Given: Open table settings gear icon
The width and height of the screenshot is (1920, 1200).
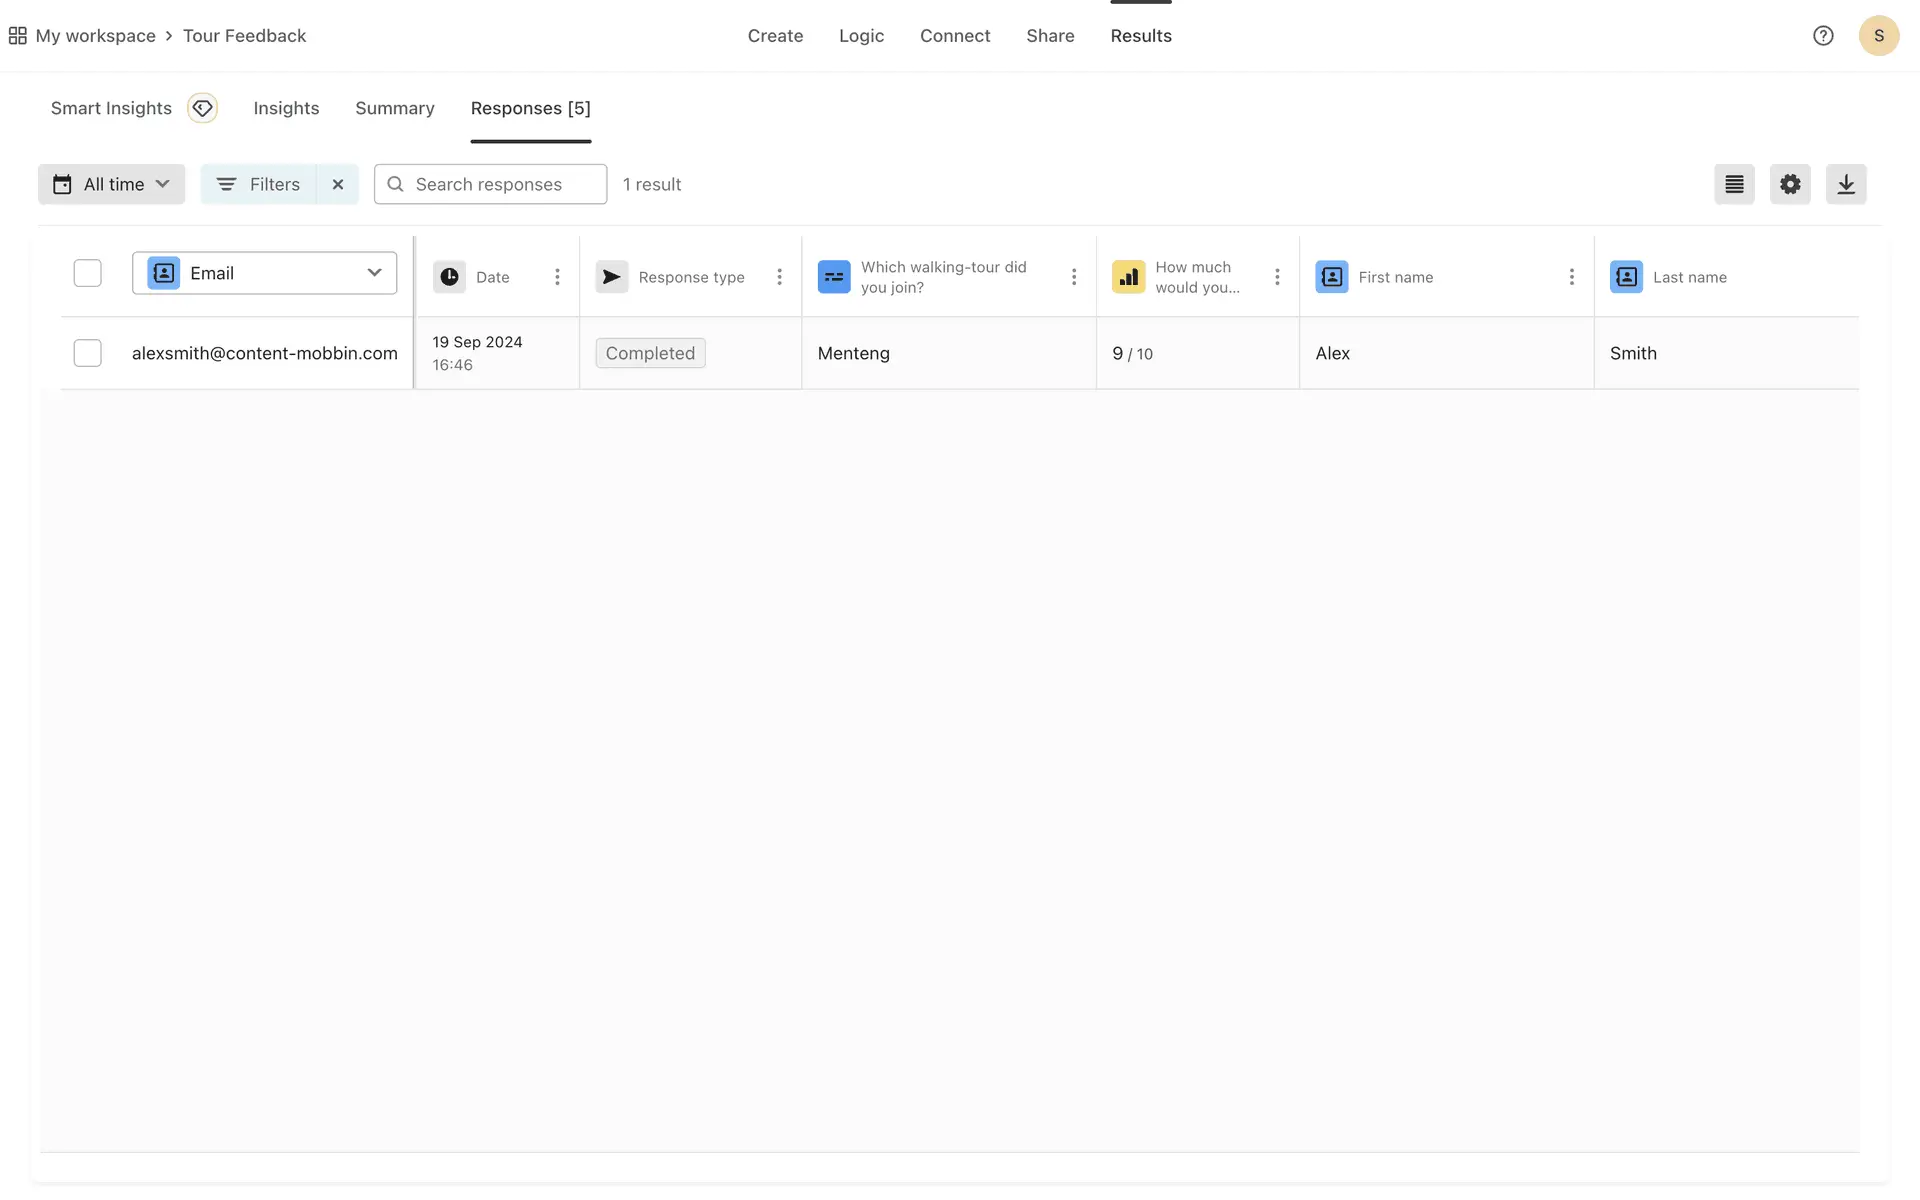Looking at the screenshot, I should [1789, 184].
